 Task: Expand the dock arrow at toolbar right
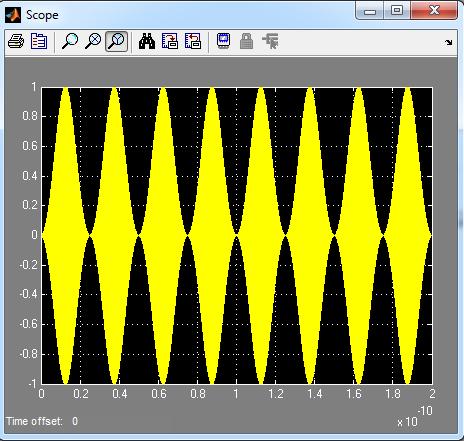point(449,42)
